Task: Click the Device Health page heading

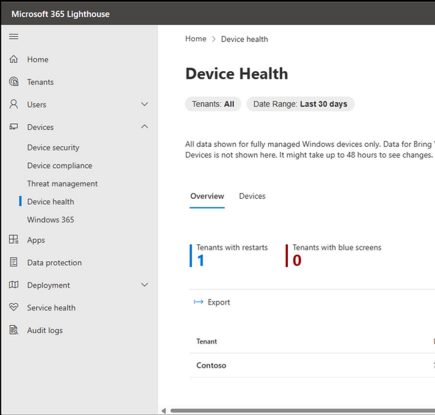Action: (237, 73)
